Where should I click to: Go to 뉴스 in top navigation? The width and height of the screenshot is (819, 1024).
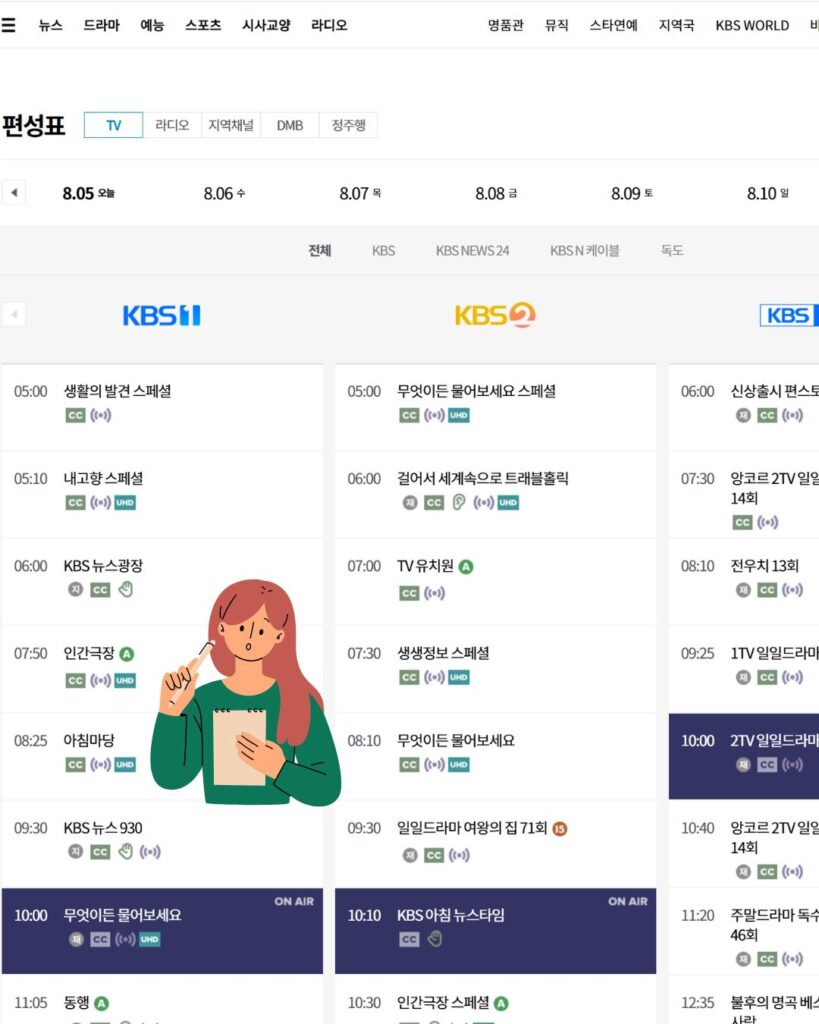(50, 25)
